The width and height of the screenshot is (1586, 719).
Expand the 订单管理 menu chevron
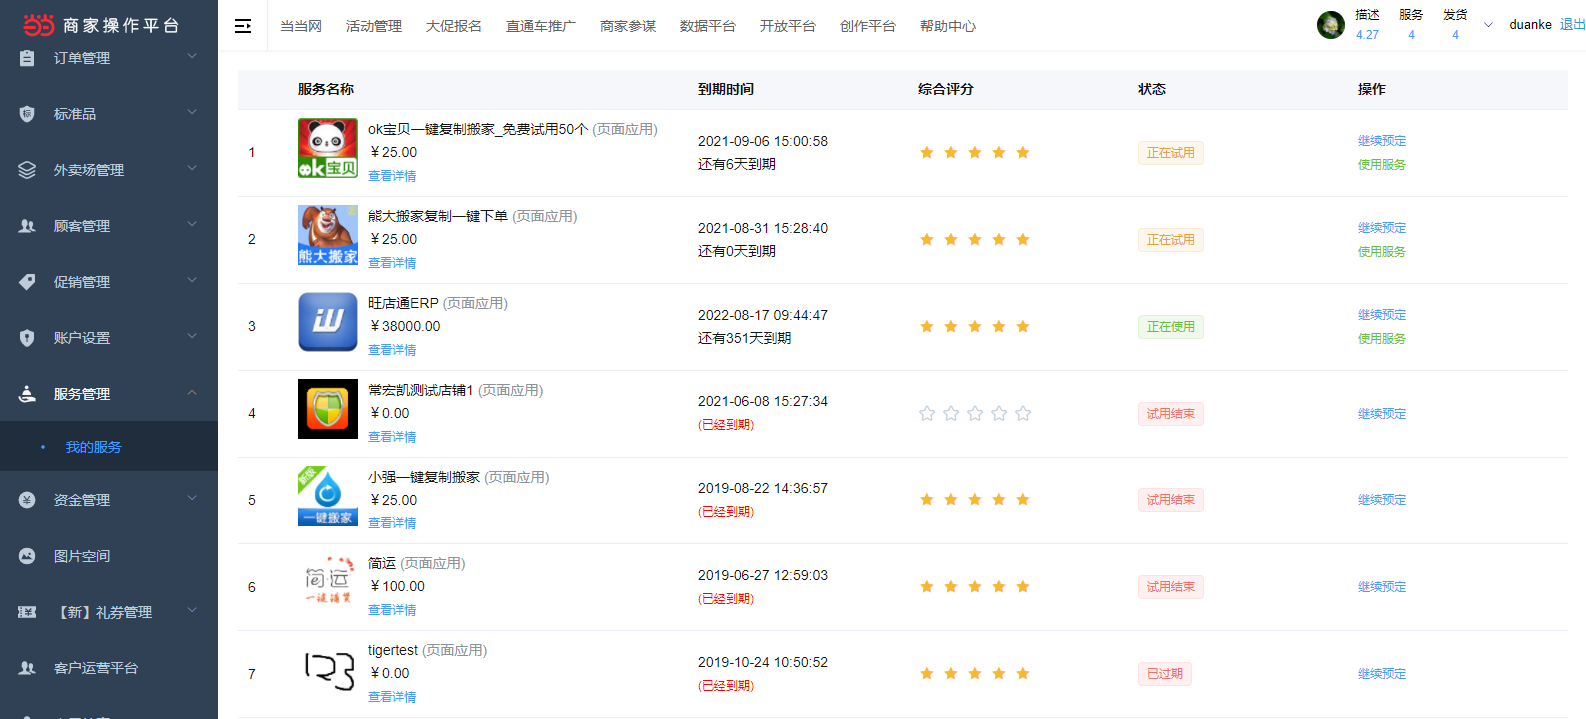(x=192, y=56)
